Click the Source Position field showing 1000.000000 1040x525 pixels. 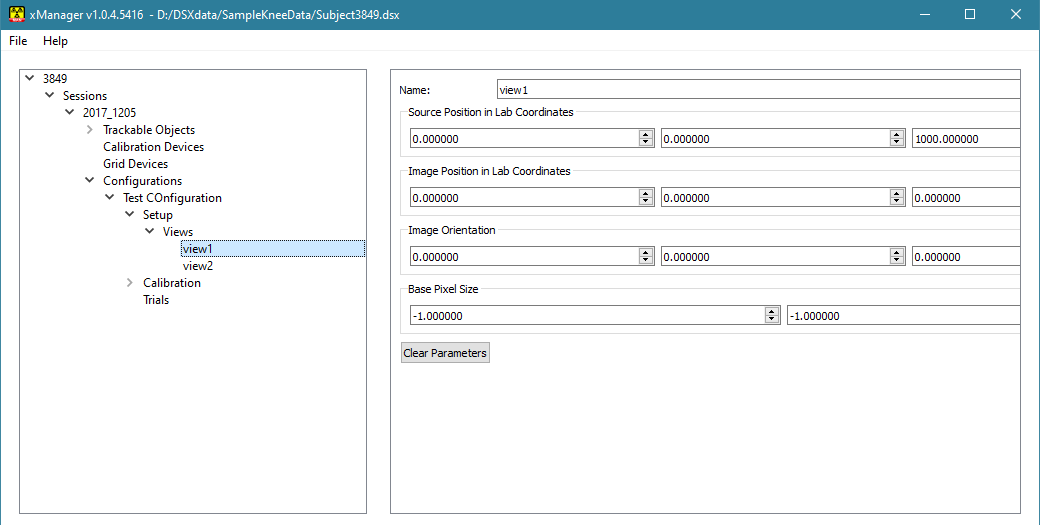point(966,139)
